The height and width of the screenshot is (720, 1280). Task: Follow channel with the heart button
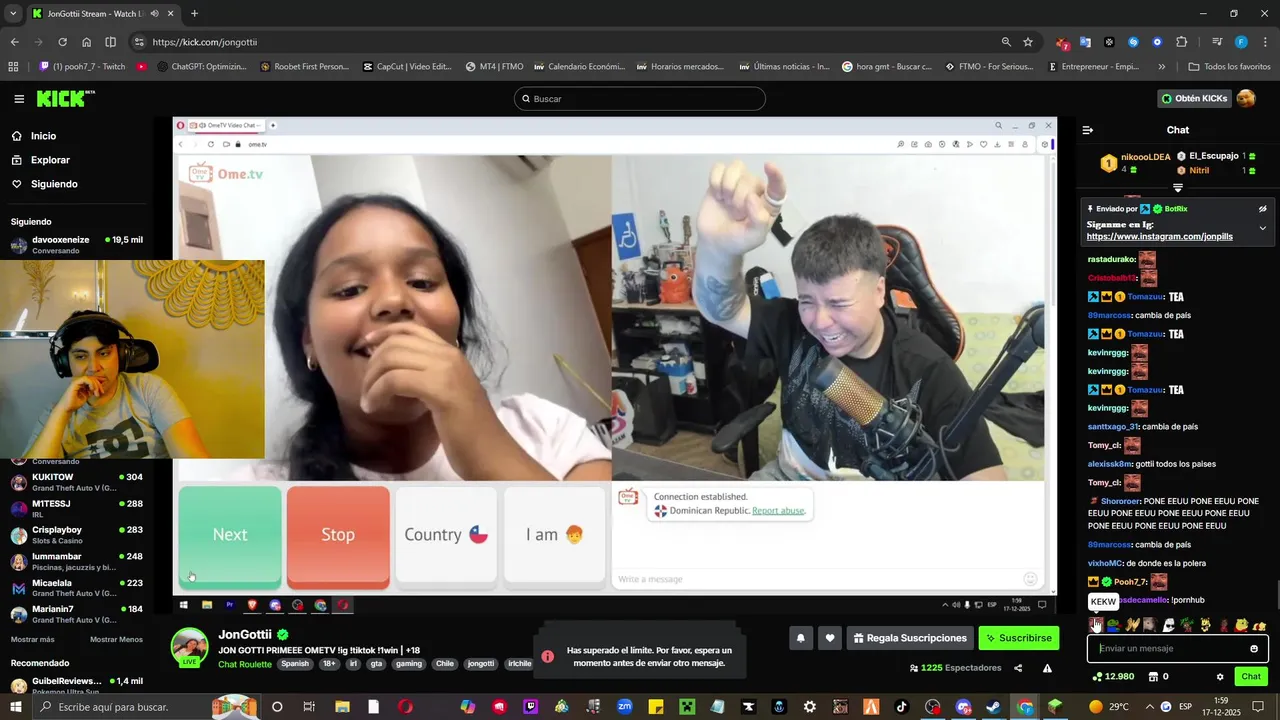(x=829, y=638)
